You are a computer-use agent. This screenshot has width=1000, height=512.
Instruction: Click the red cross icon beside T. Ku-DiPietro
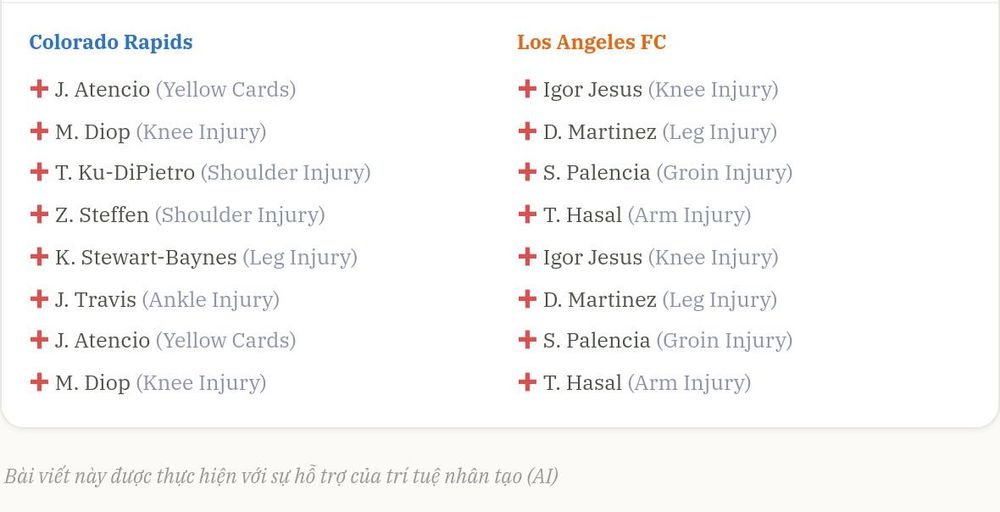pyautogui.click(x=39, y=172)
